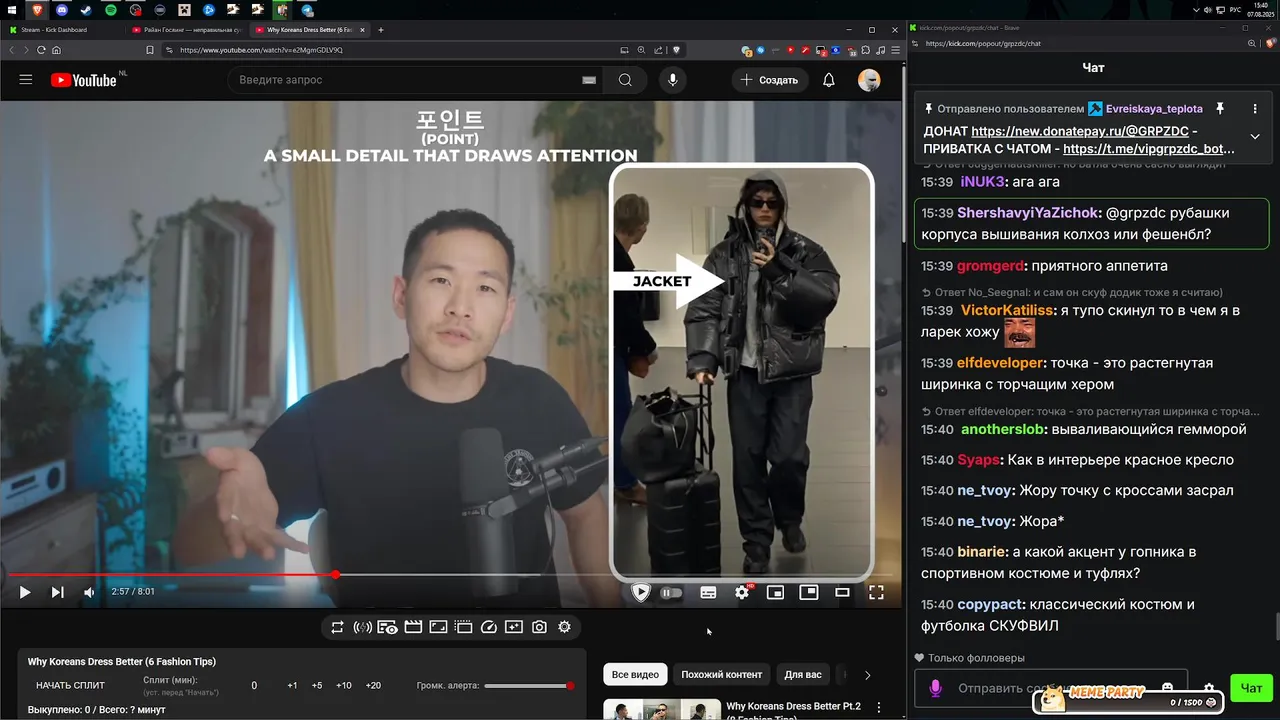Viewport: 1280px width, 720px height.
Task: Start voice search with microphone icon
Action: tap(672, 80)
